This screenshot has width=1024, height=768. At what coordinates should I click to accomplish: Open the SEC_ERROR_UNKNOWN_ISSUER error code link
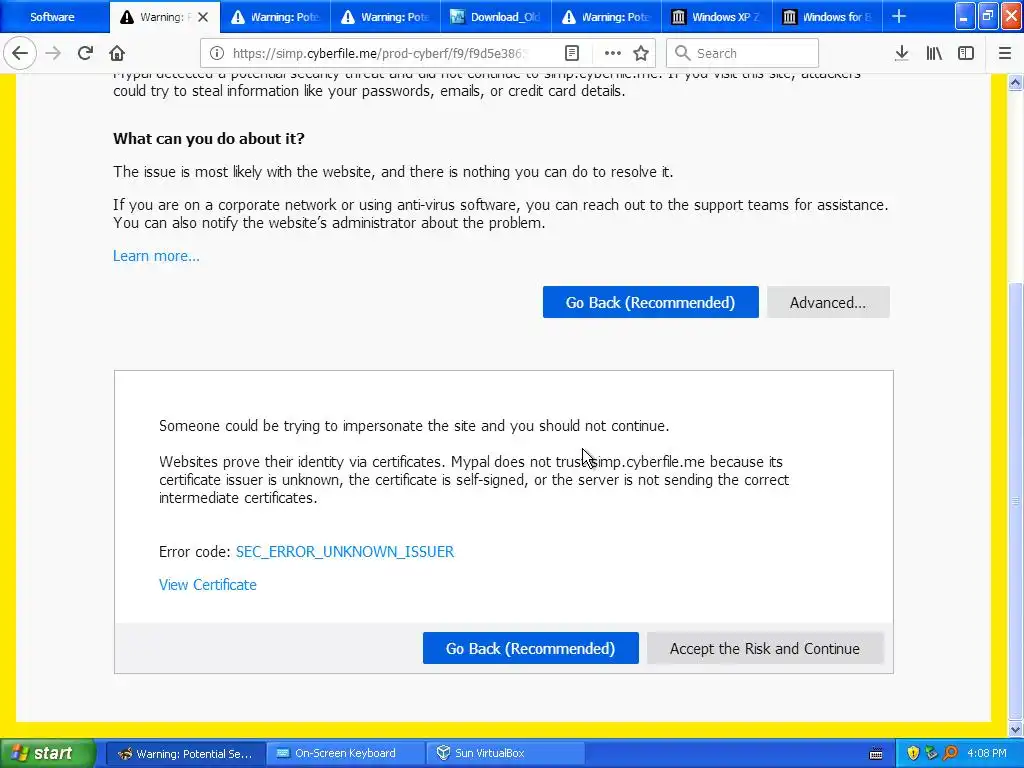(x=345, y=552)
